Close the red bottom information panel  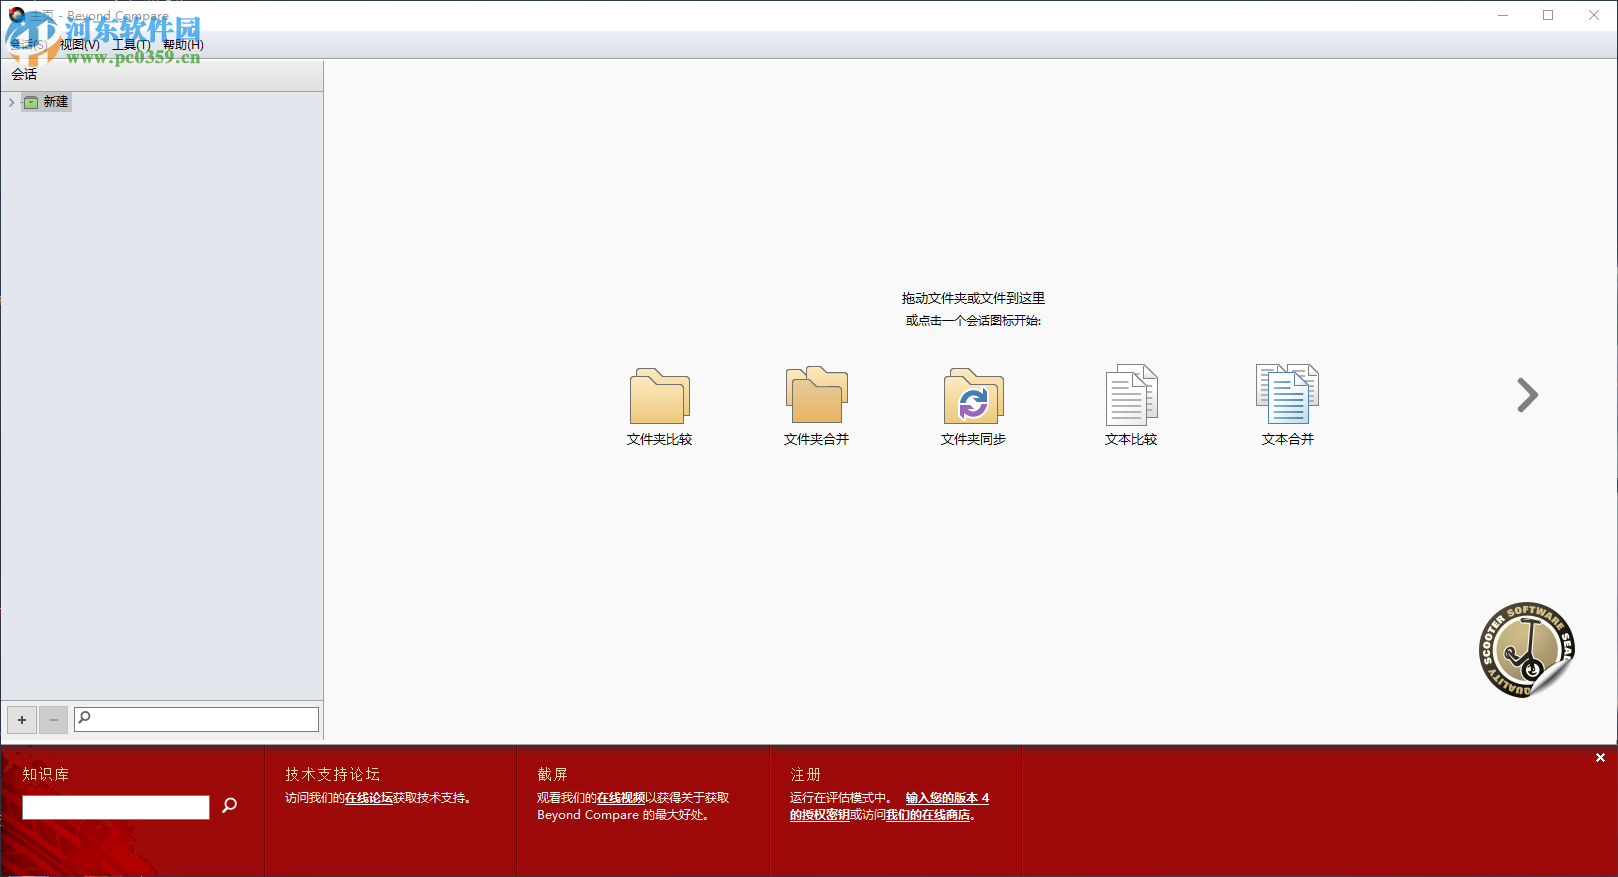click(1600, 758)
